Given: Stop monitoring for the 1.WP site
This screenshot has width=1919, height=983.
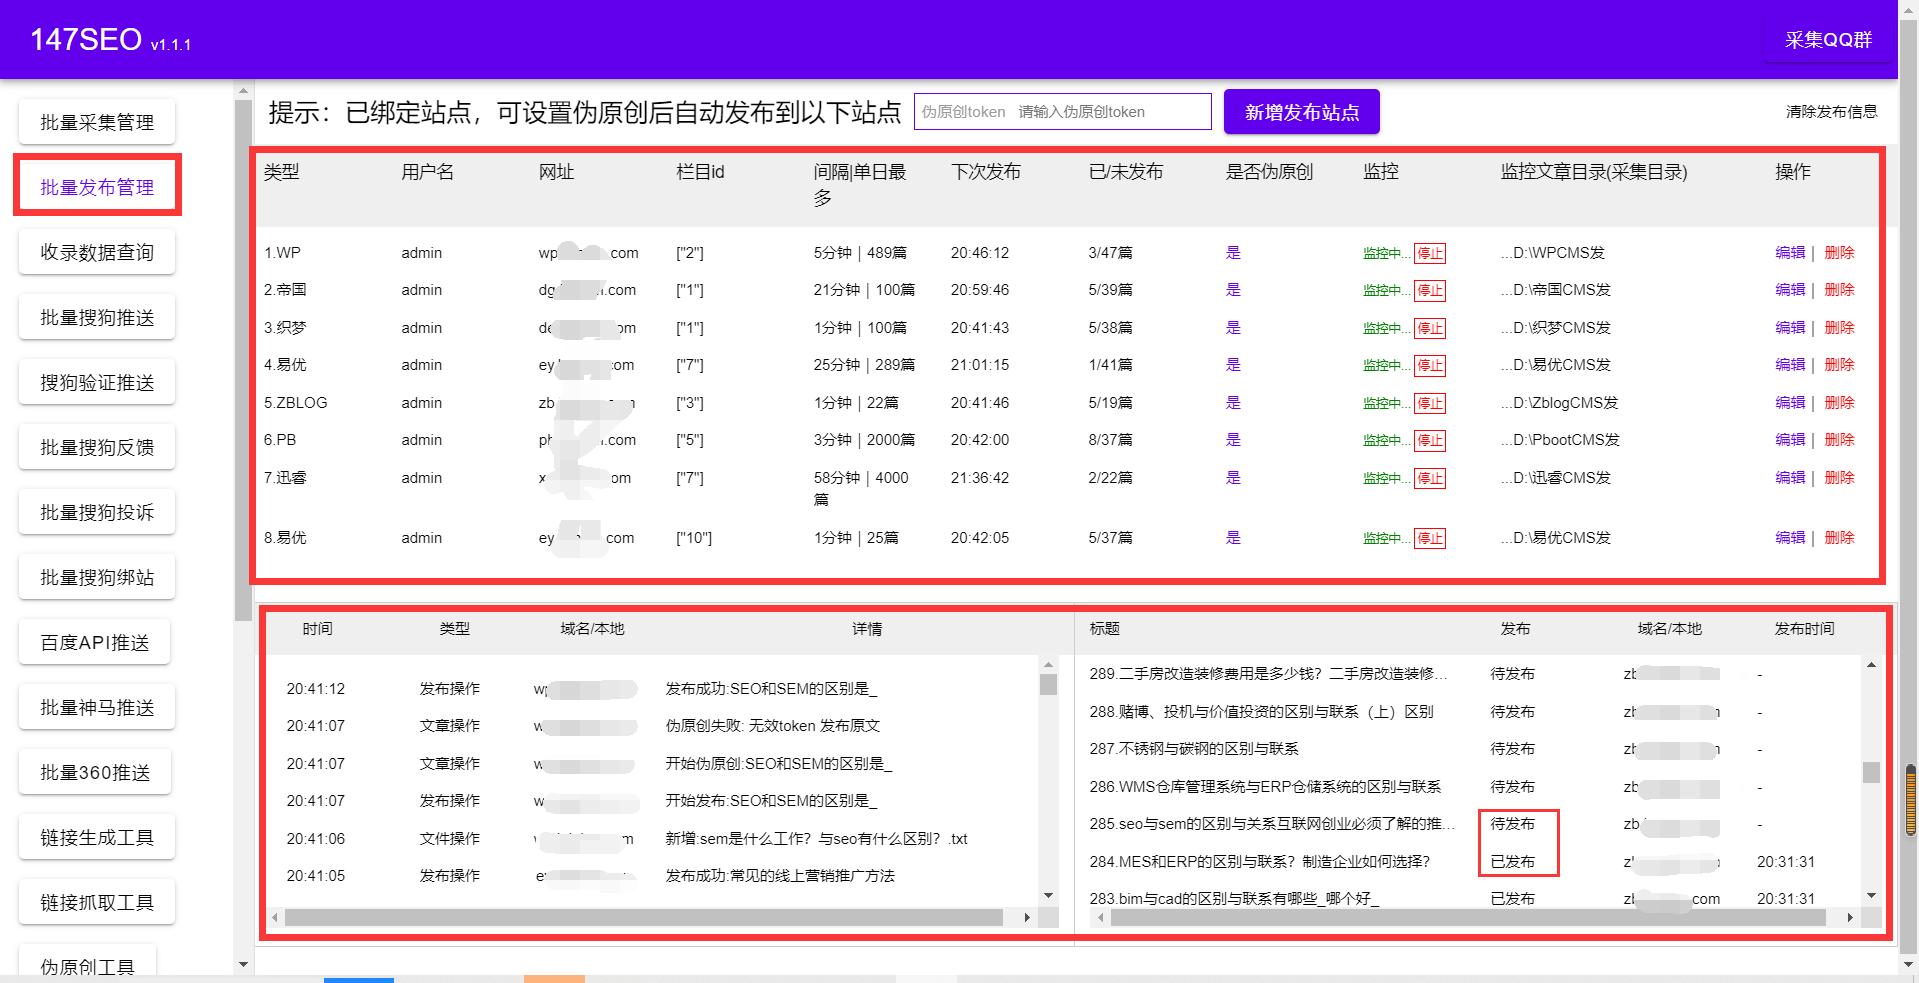Looking at the screenshot, I should click(1430, 253).
